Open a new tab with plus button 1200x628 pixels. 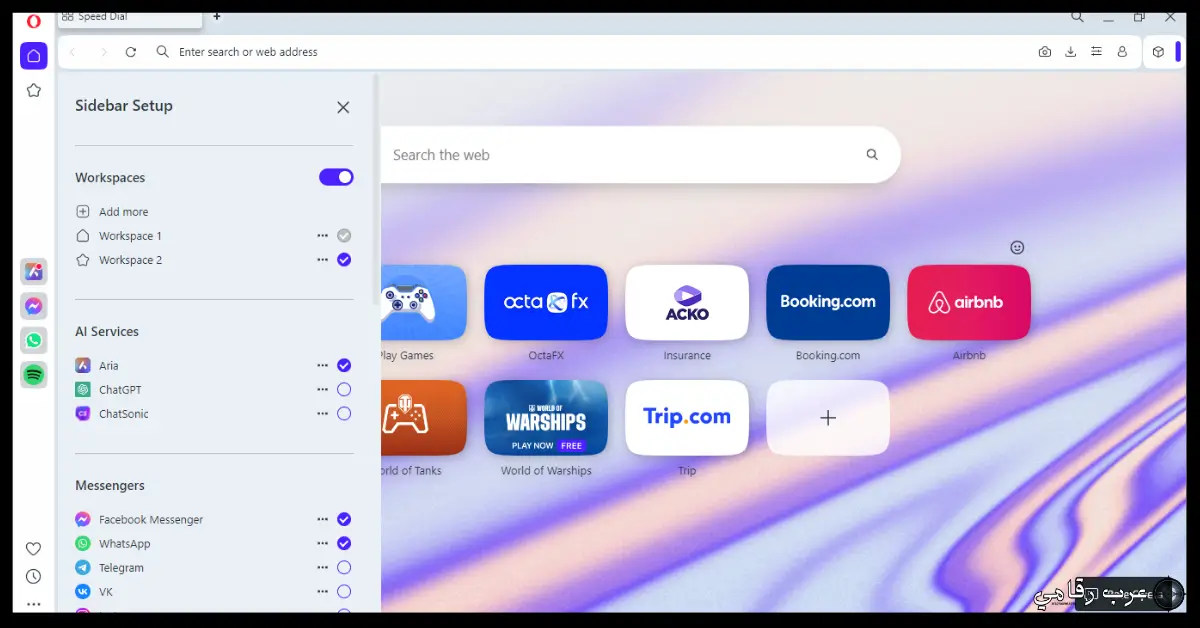pos(217,17)
